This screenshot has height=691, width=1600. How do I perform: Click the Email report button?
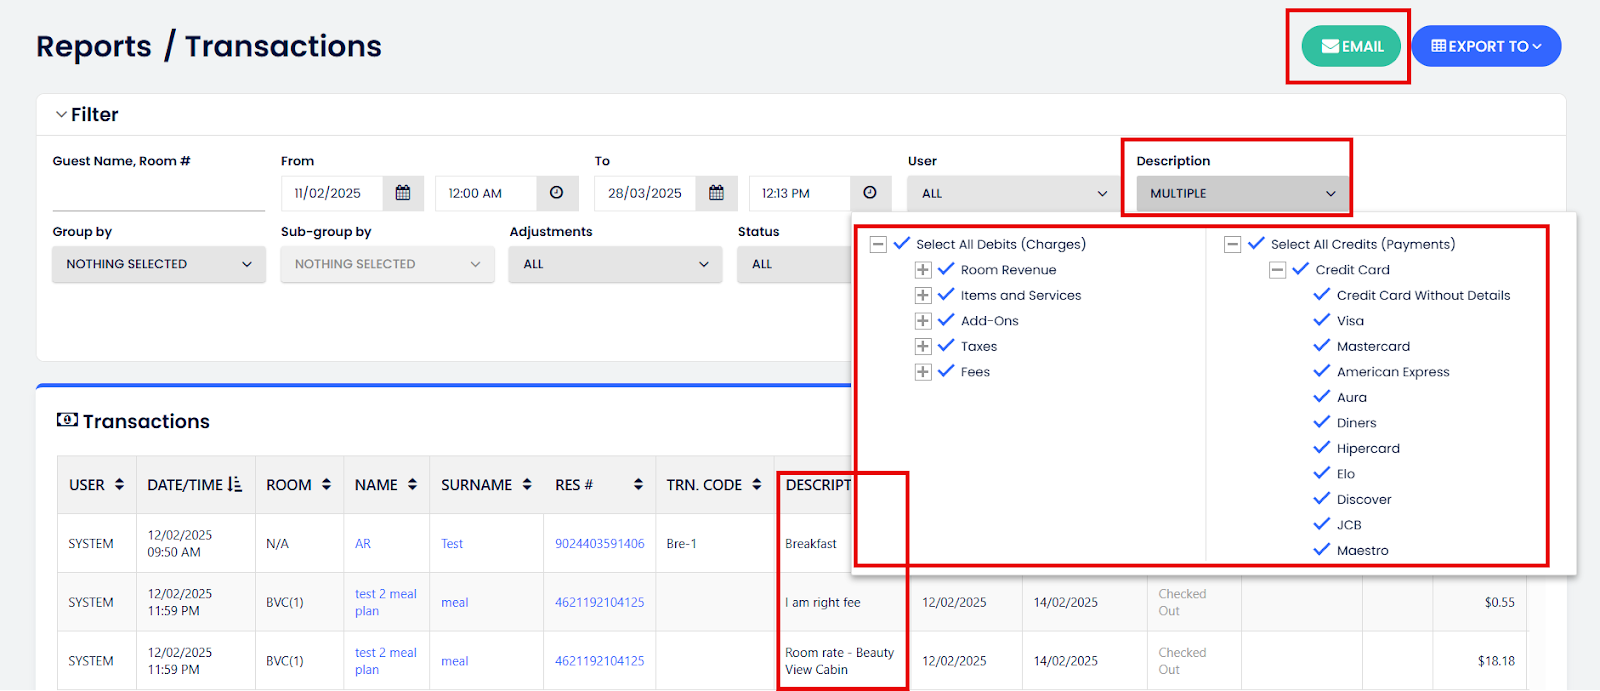click(x=1351, y=46)
